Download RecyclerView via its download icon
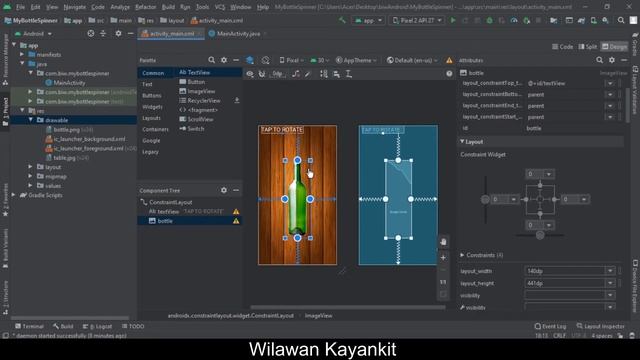 [237, 100]
